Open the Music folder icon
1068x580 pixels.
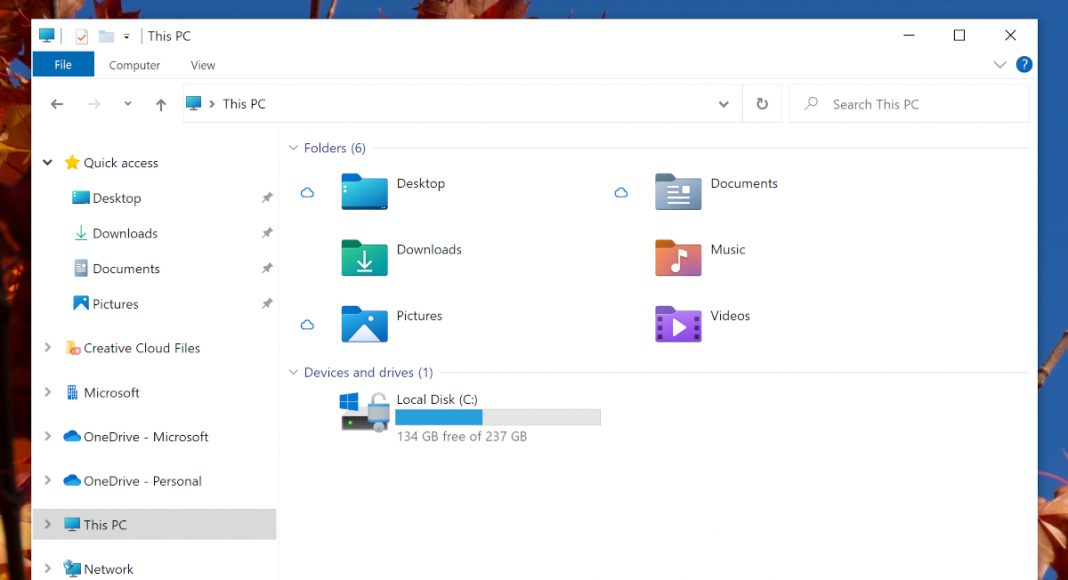tap(678, 257)
